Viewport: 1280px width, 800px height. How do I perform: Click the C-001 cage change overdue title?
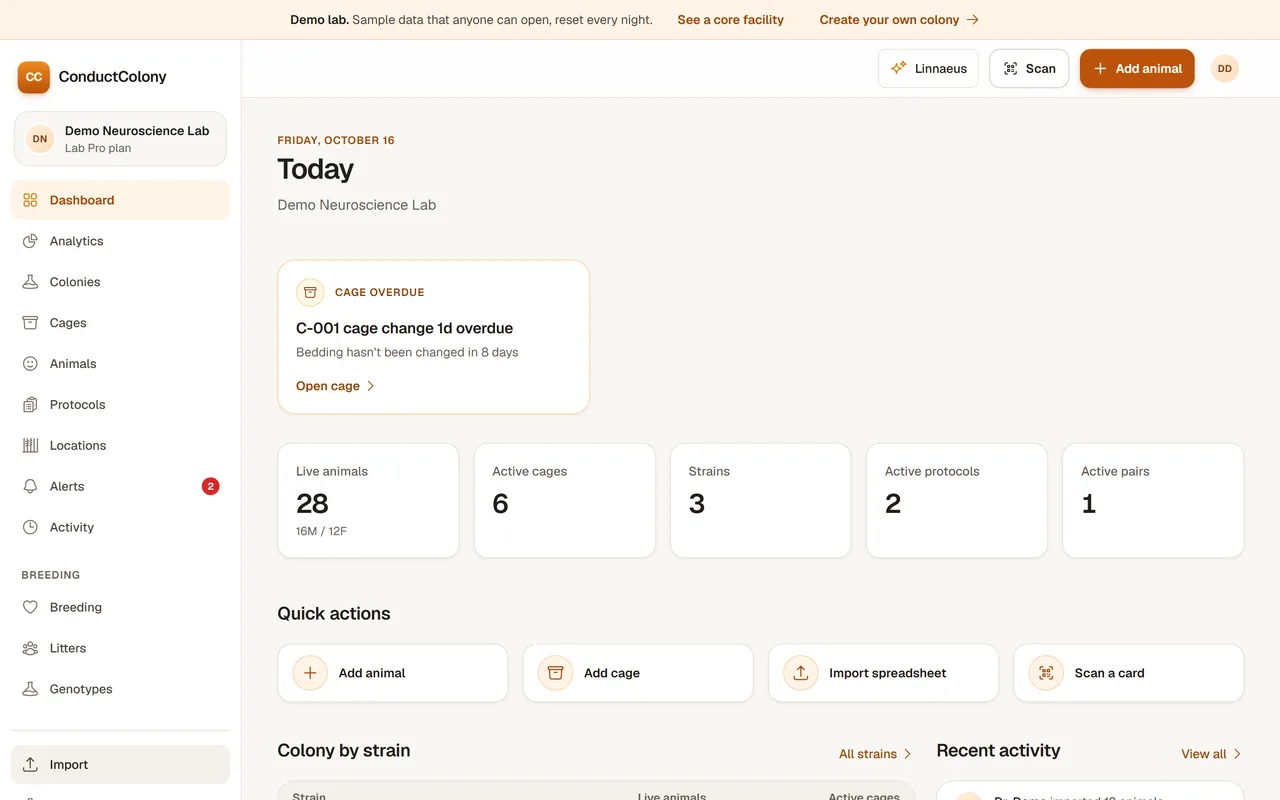[405, 328]
